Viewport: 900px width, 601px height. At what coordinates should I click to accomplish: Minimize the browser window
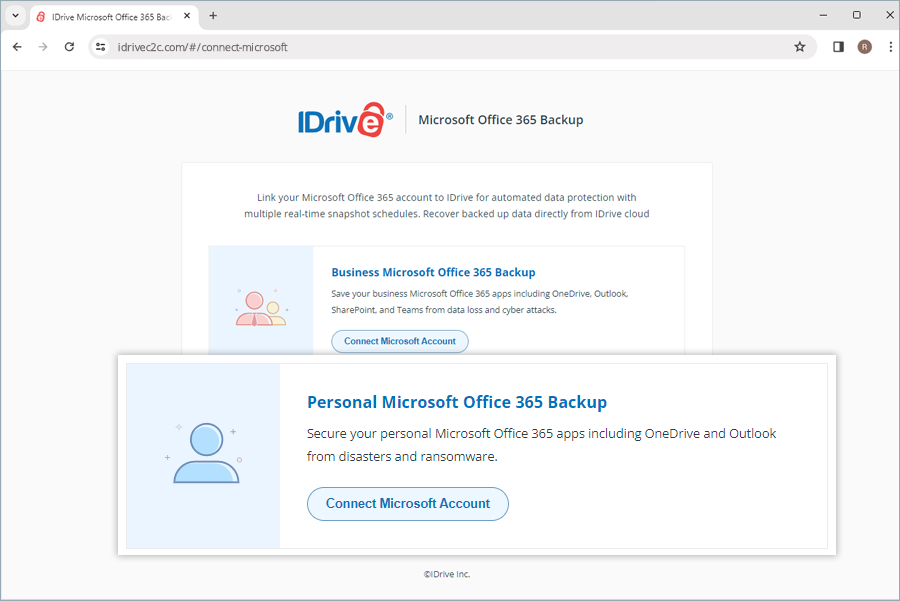click(x=823, y=15)
